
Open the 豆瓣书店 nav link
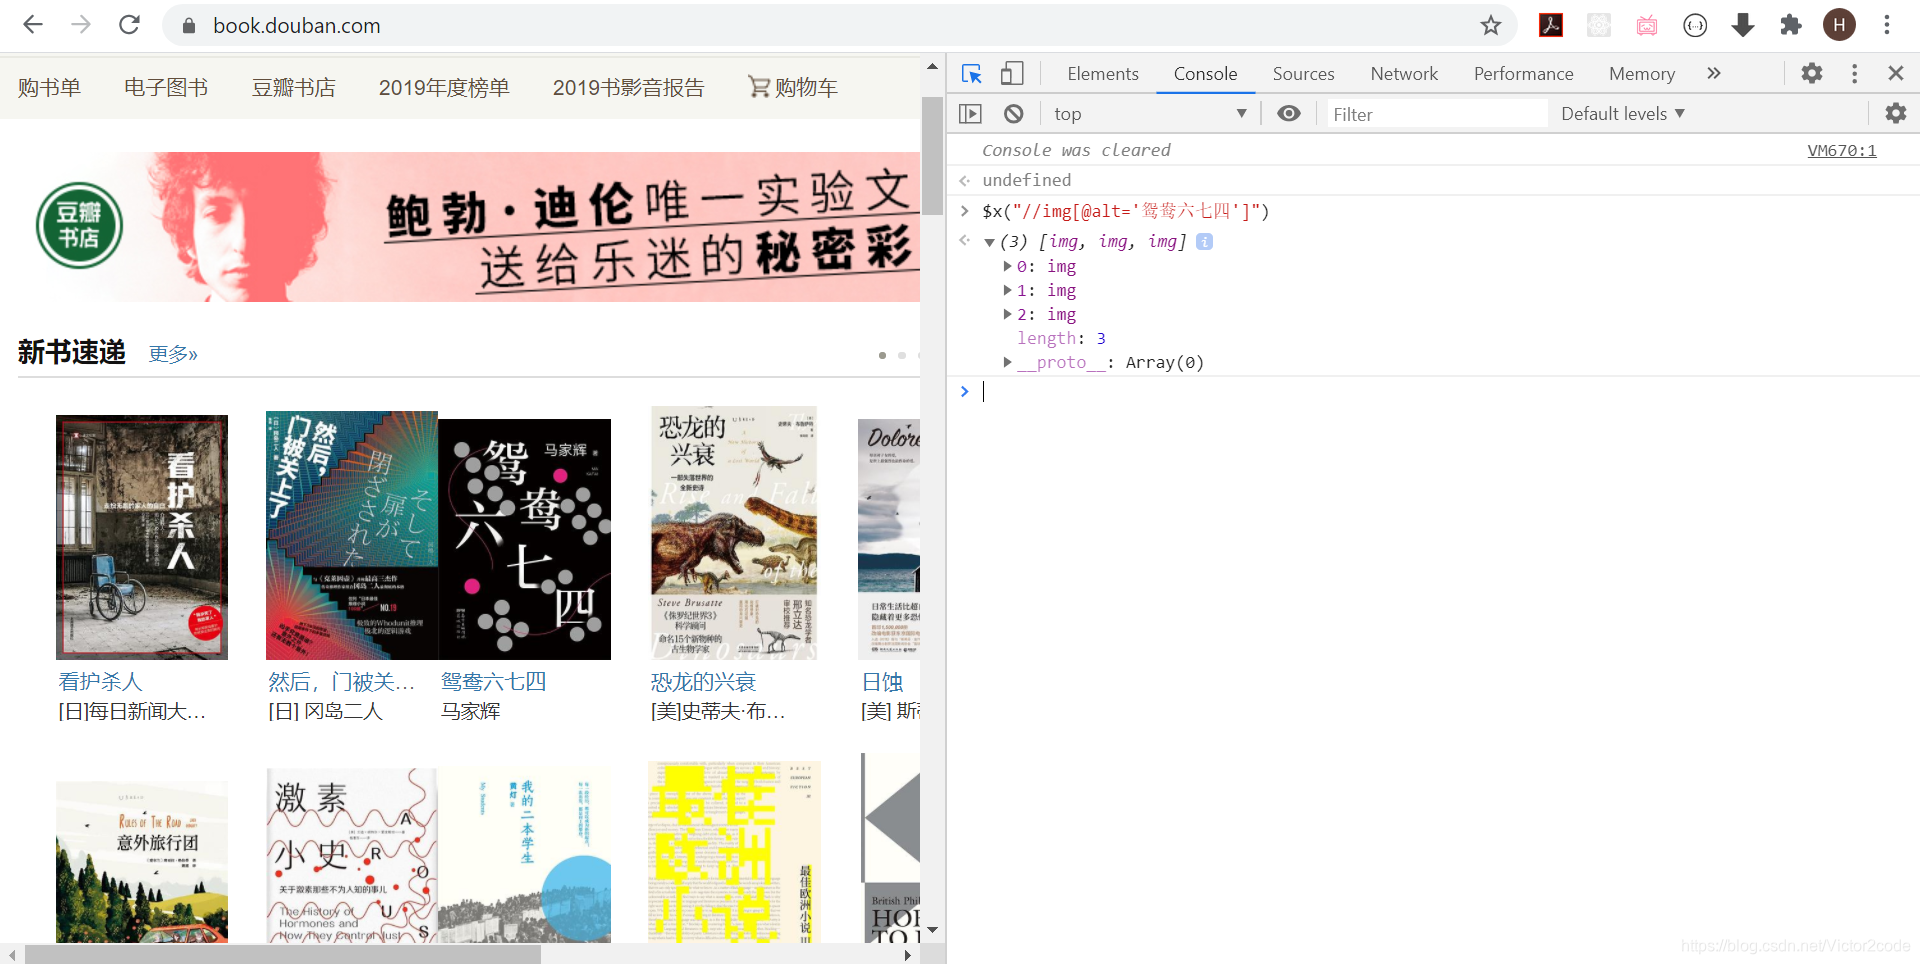coord(294,88)
